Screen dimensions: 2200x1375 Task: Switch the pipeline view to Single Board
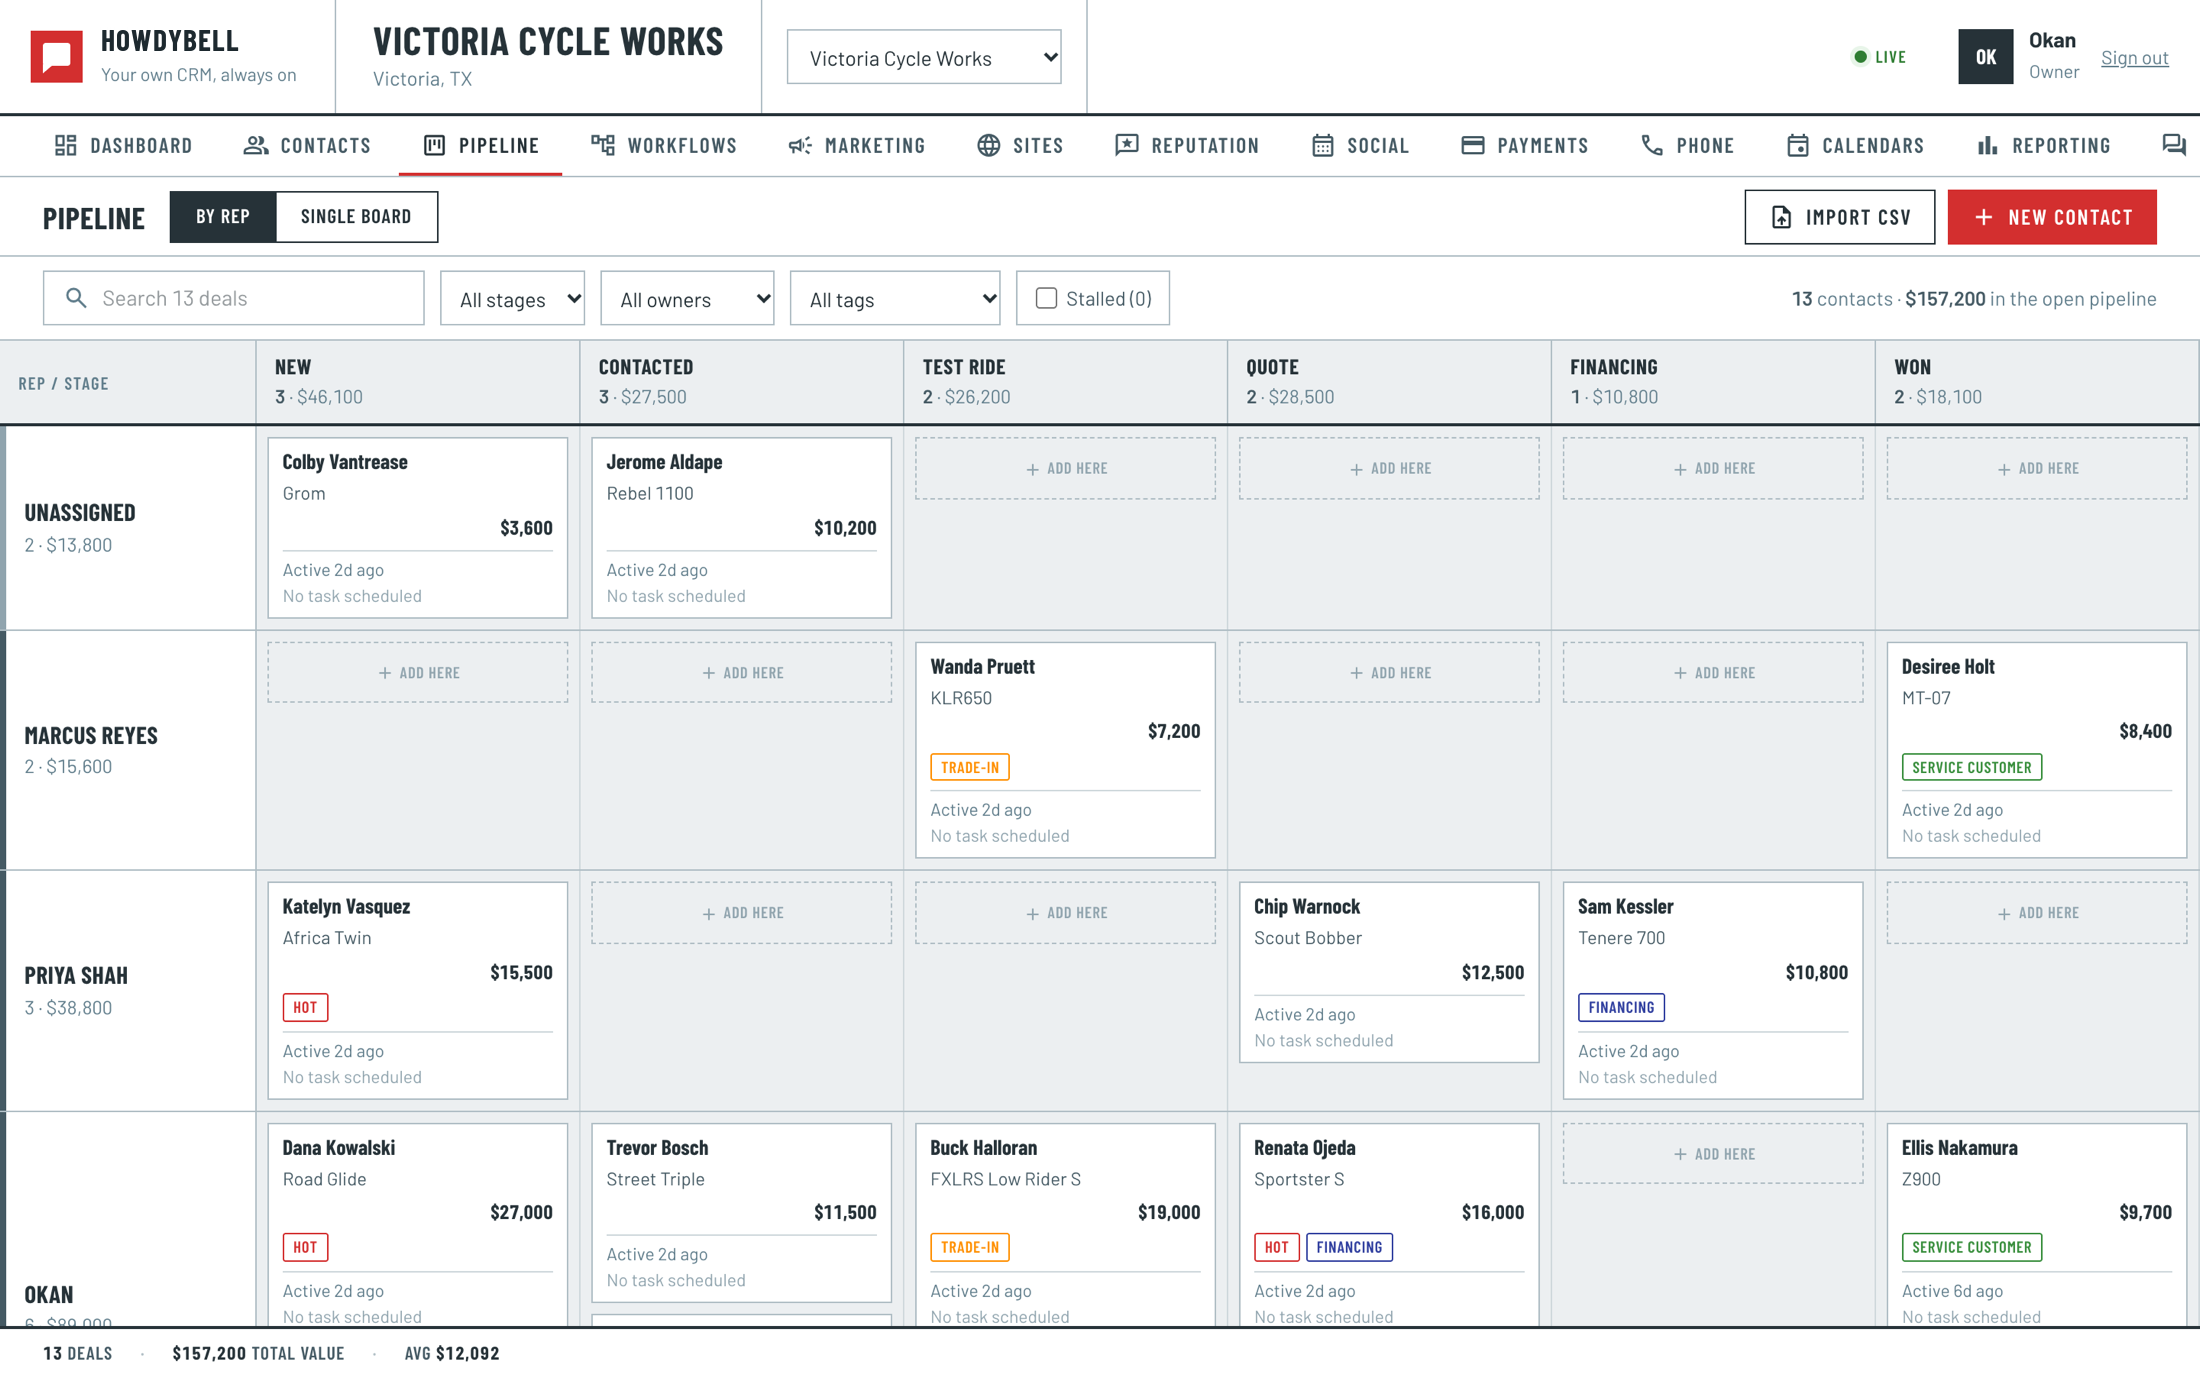click(356, 216)
